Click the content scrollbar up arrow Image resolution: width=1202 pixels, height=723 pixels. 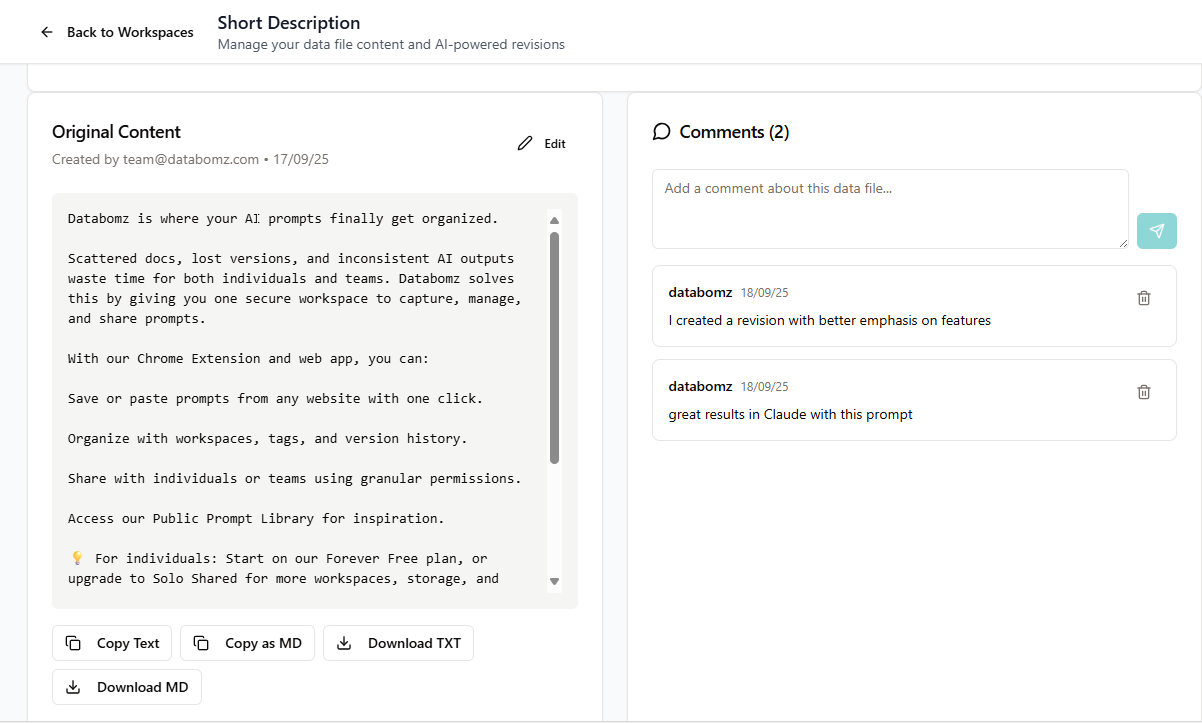554,220
